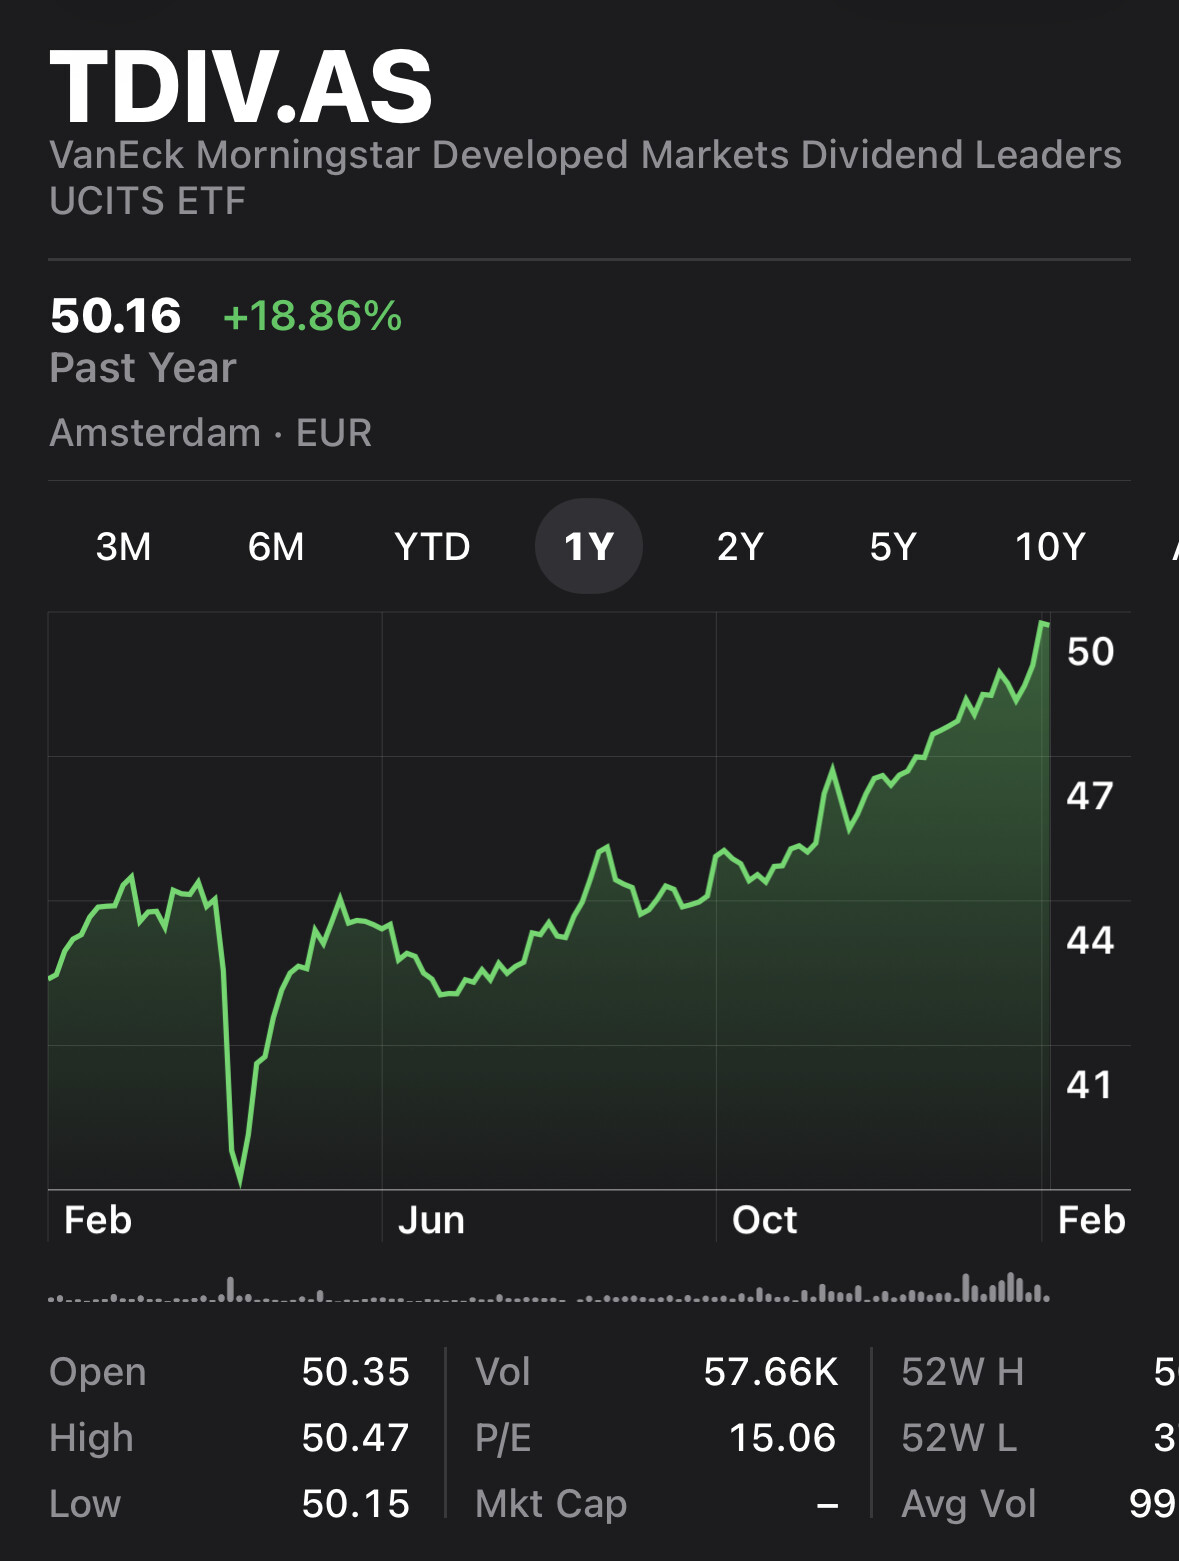The image size is (1179, 1561).
Task: Tap the Amsterdam · EUR exchange label
Action: click(x=211, y=433)
